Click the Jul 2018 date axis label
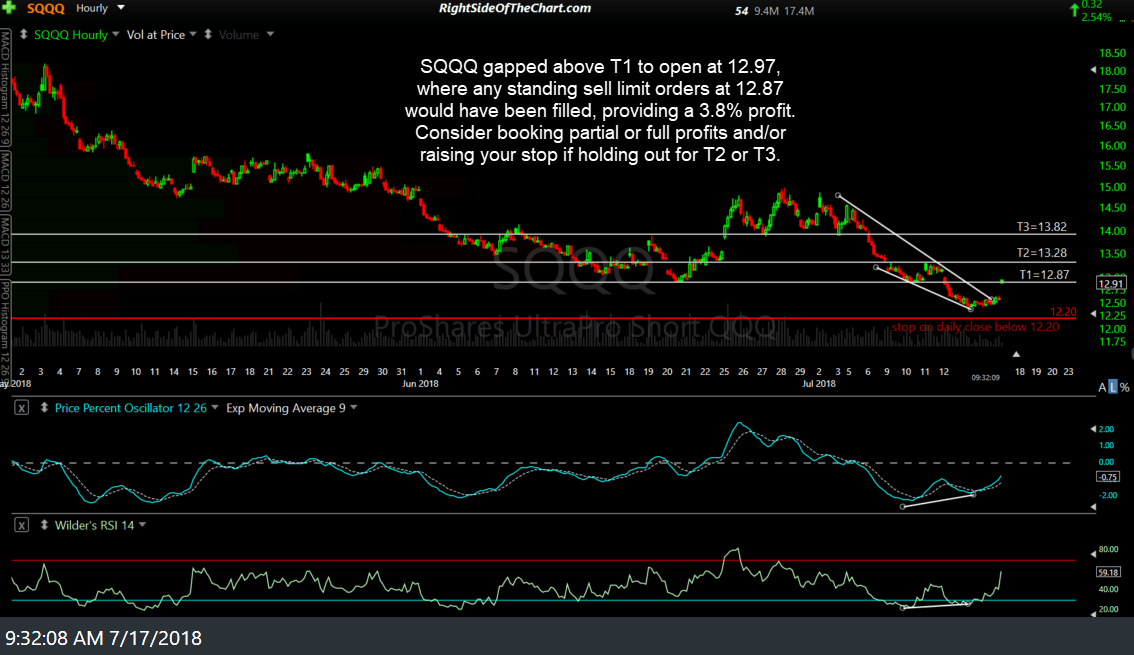 [819, 384]
